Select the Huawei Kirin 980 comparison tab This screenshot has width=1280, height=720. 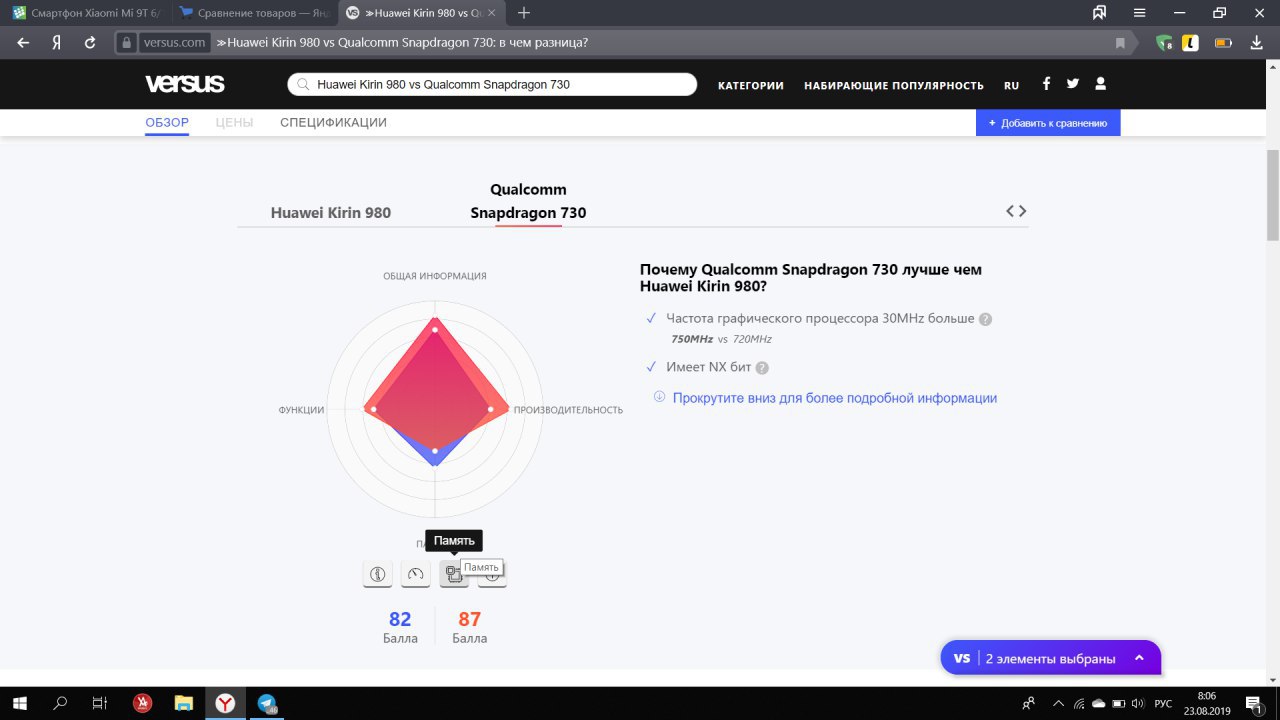click(331, 213)
